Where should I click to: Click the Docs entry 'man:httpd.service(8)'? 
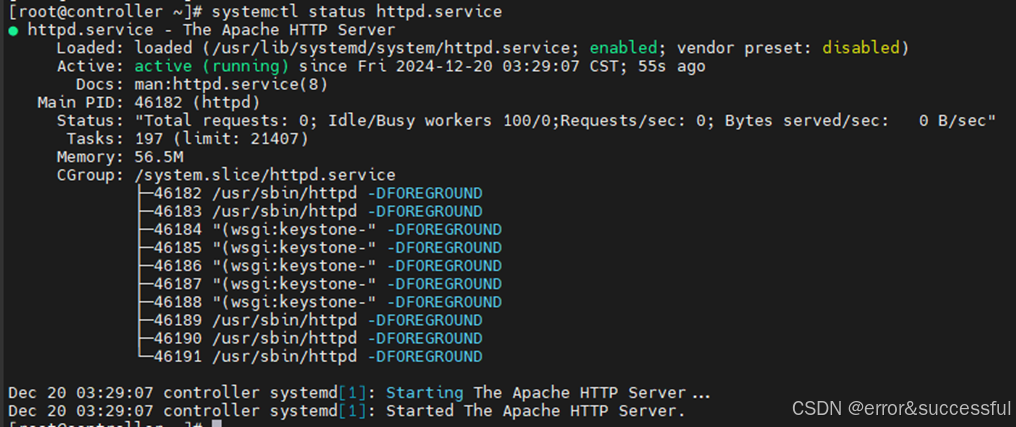point(231,84)
